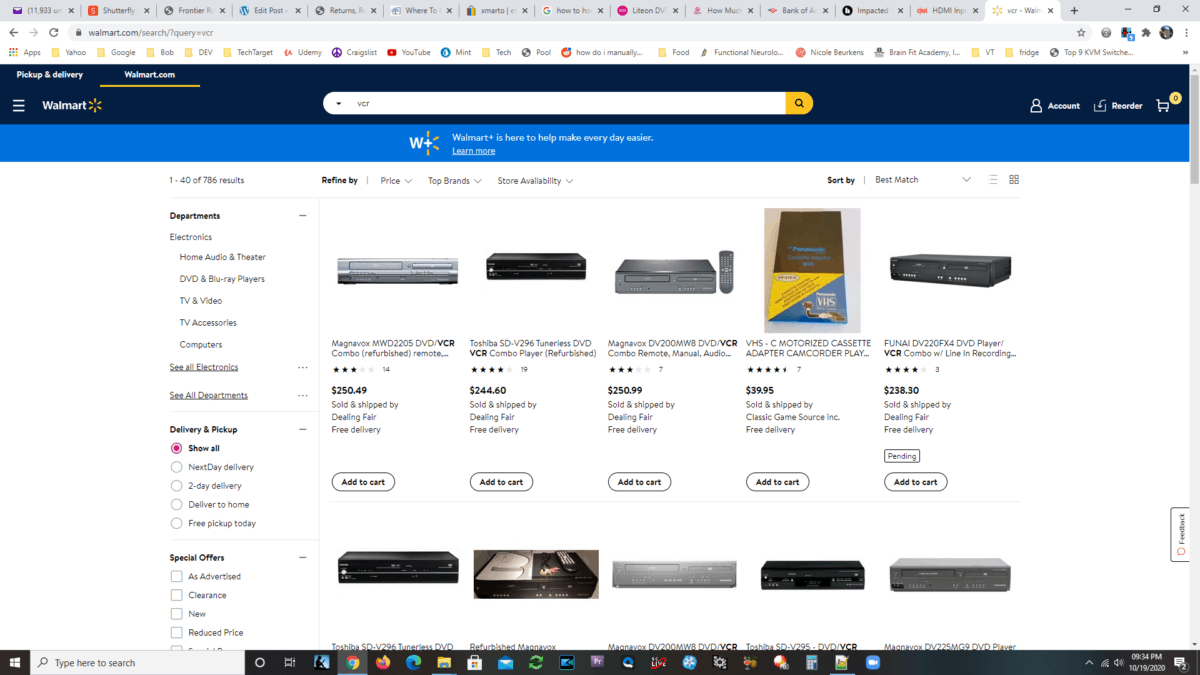The width and height of the screenshot is (1200, 675).
Task: Click more options dots beside See All Departments
Action: pos(303,395)
